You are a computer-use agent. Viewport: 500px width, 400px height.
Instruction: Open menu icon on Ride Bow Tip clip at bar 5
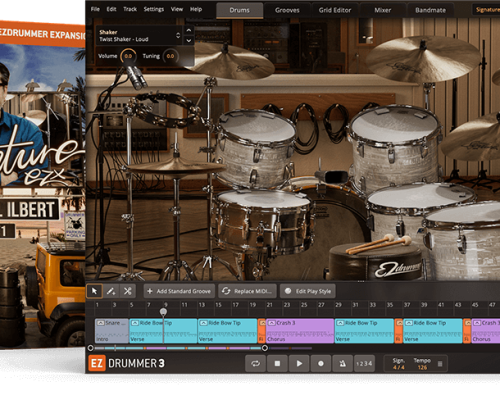click(135, 323)
